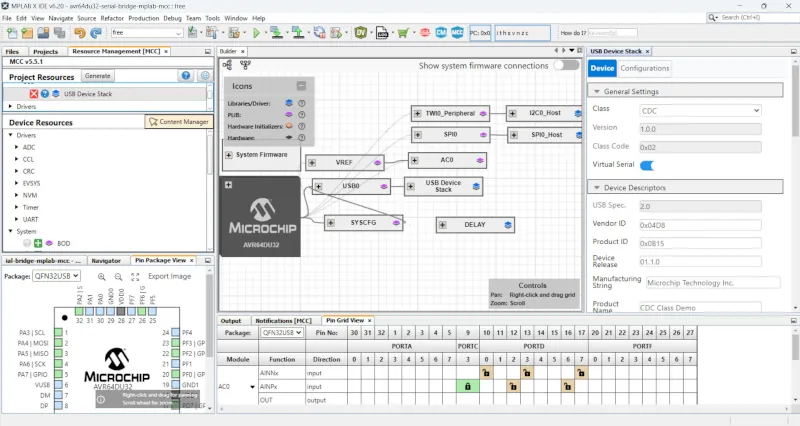
Task: Collapse the General Settings section
Action: click(x=597, y=92)
